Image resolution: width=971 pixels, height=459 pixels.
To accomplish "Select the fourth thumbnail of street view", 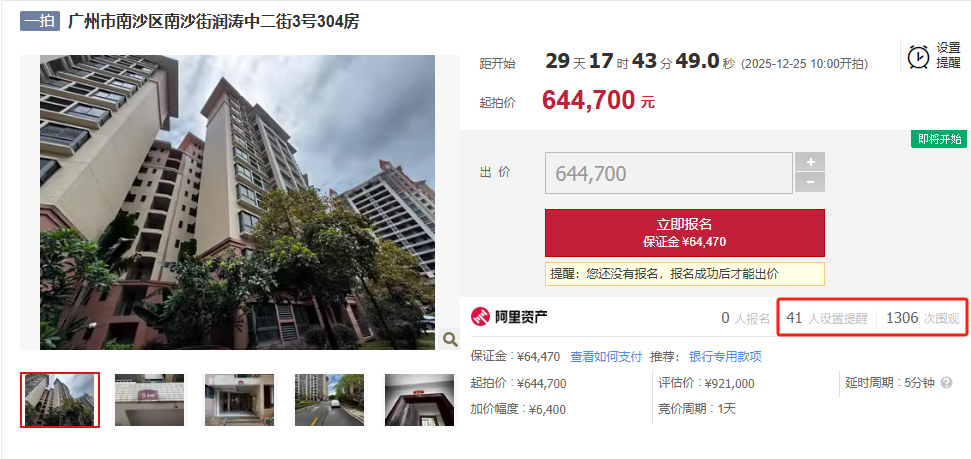I will [329, 400].
